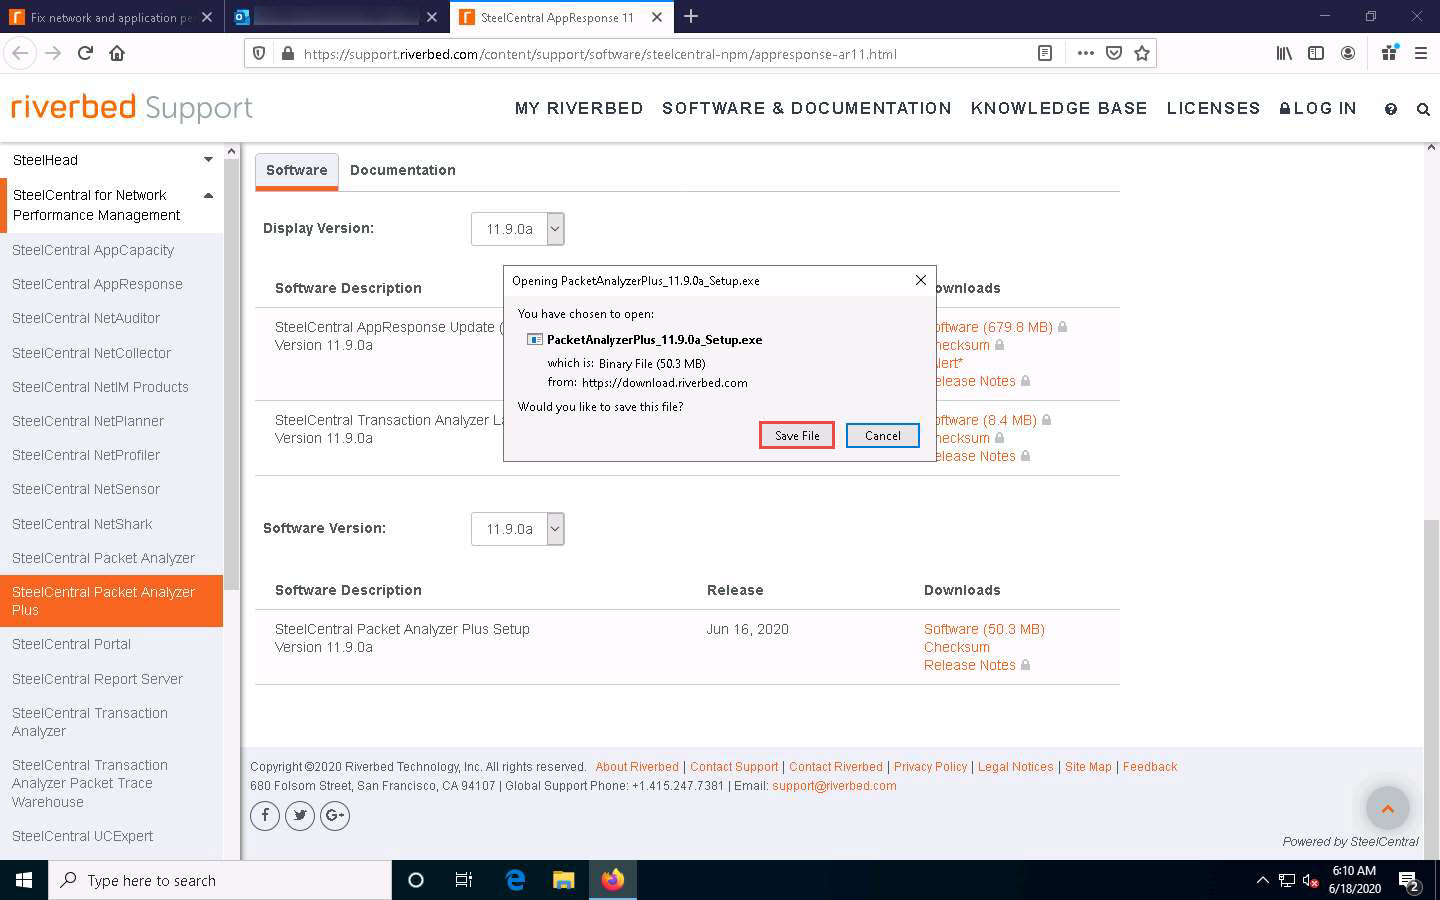The image size is (1440, 900).
Task: Open SOFTWARE & DOCUMENTATION menu
Action: 807,108
